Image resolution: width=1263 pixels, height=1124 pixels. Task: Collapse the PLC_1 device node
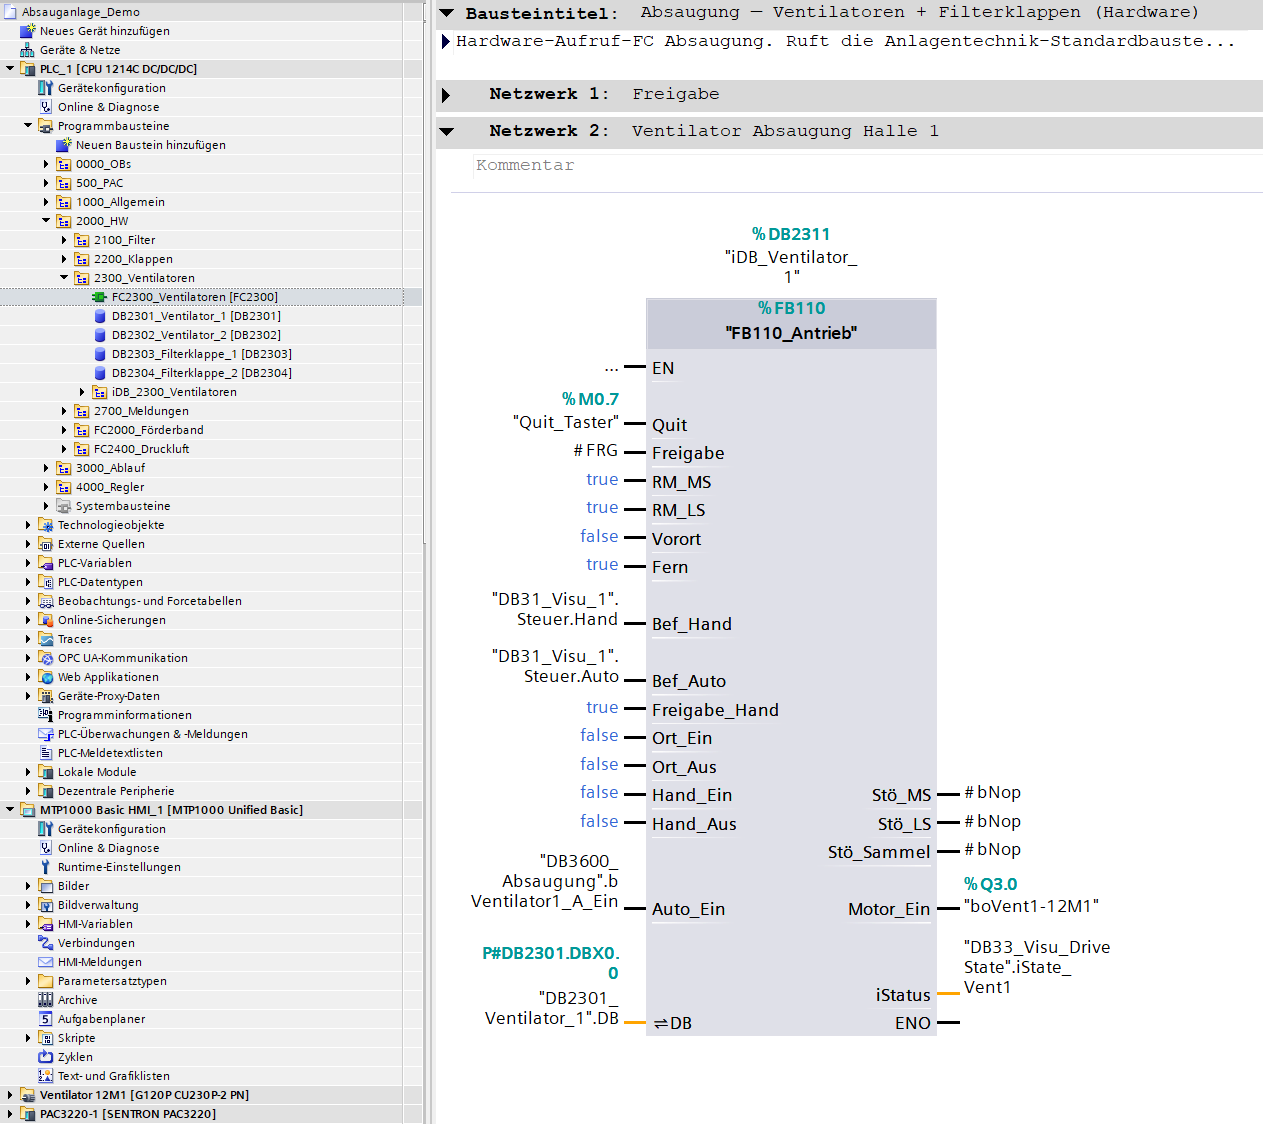[10, 69]
